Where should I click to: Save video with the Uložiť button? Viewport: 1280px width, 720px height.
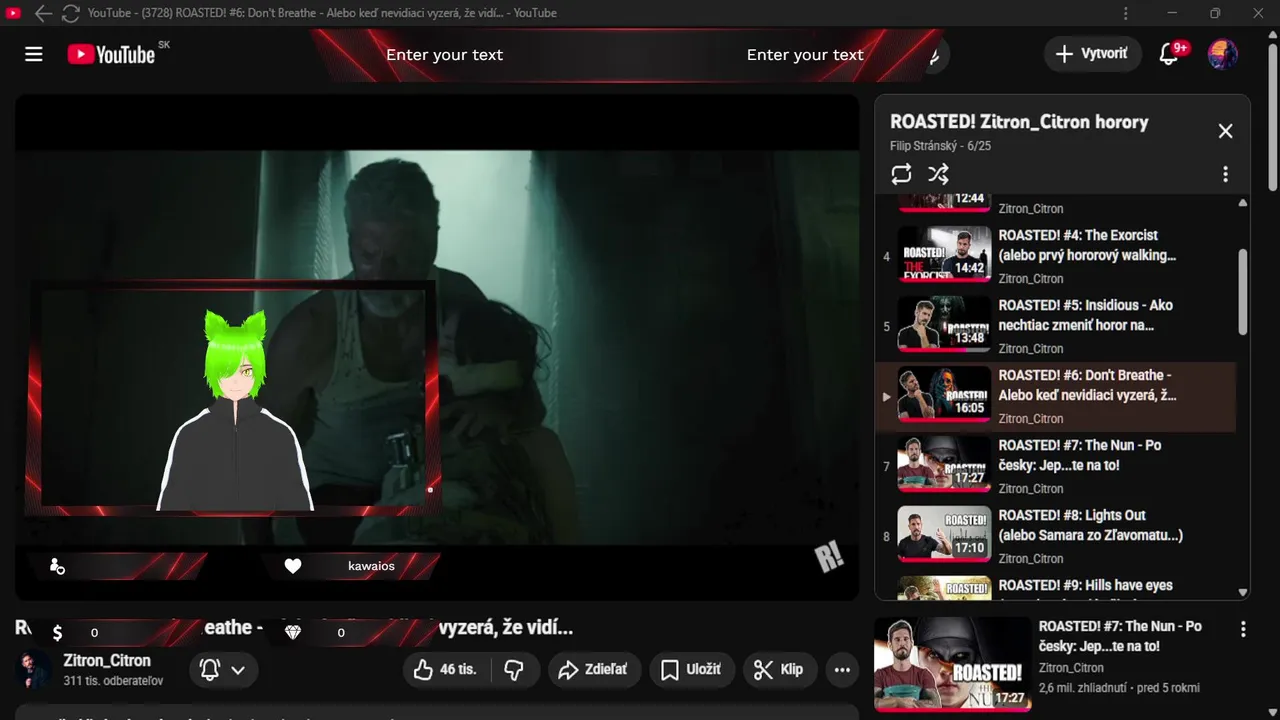pyautogui.click(x=692, y=670)
